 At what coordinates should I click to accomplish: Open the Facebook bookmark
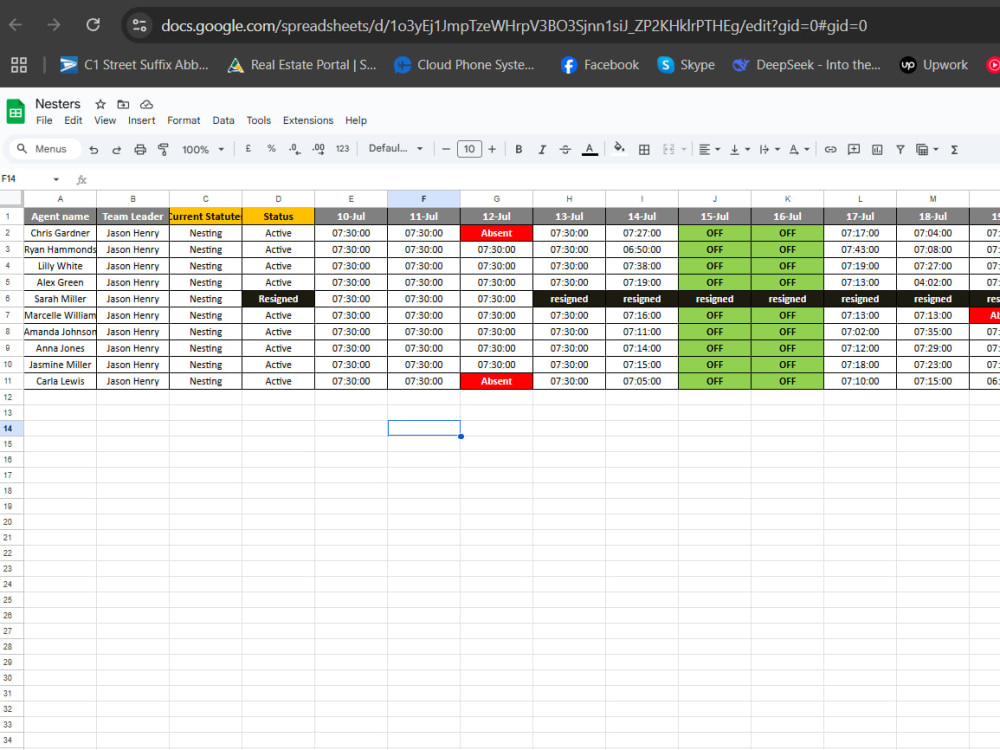[599, 64]
